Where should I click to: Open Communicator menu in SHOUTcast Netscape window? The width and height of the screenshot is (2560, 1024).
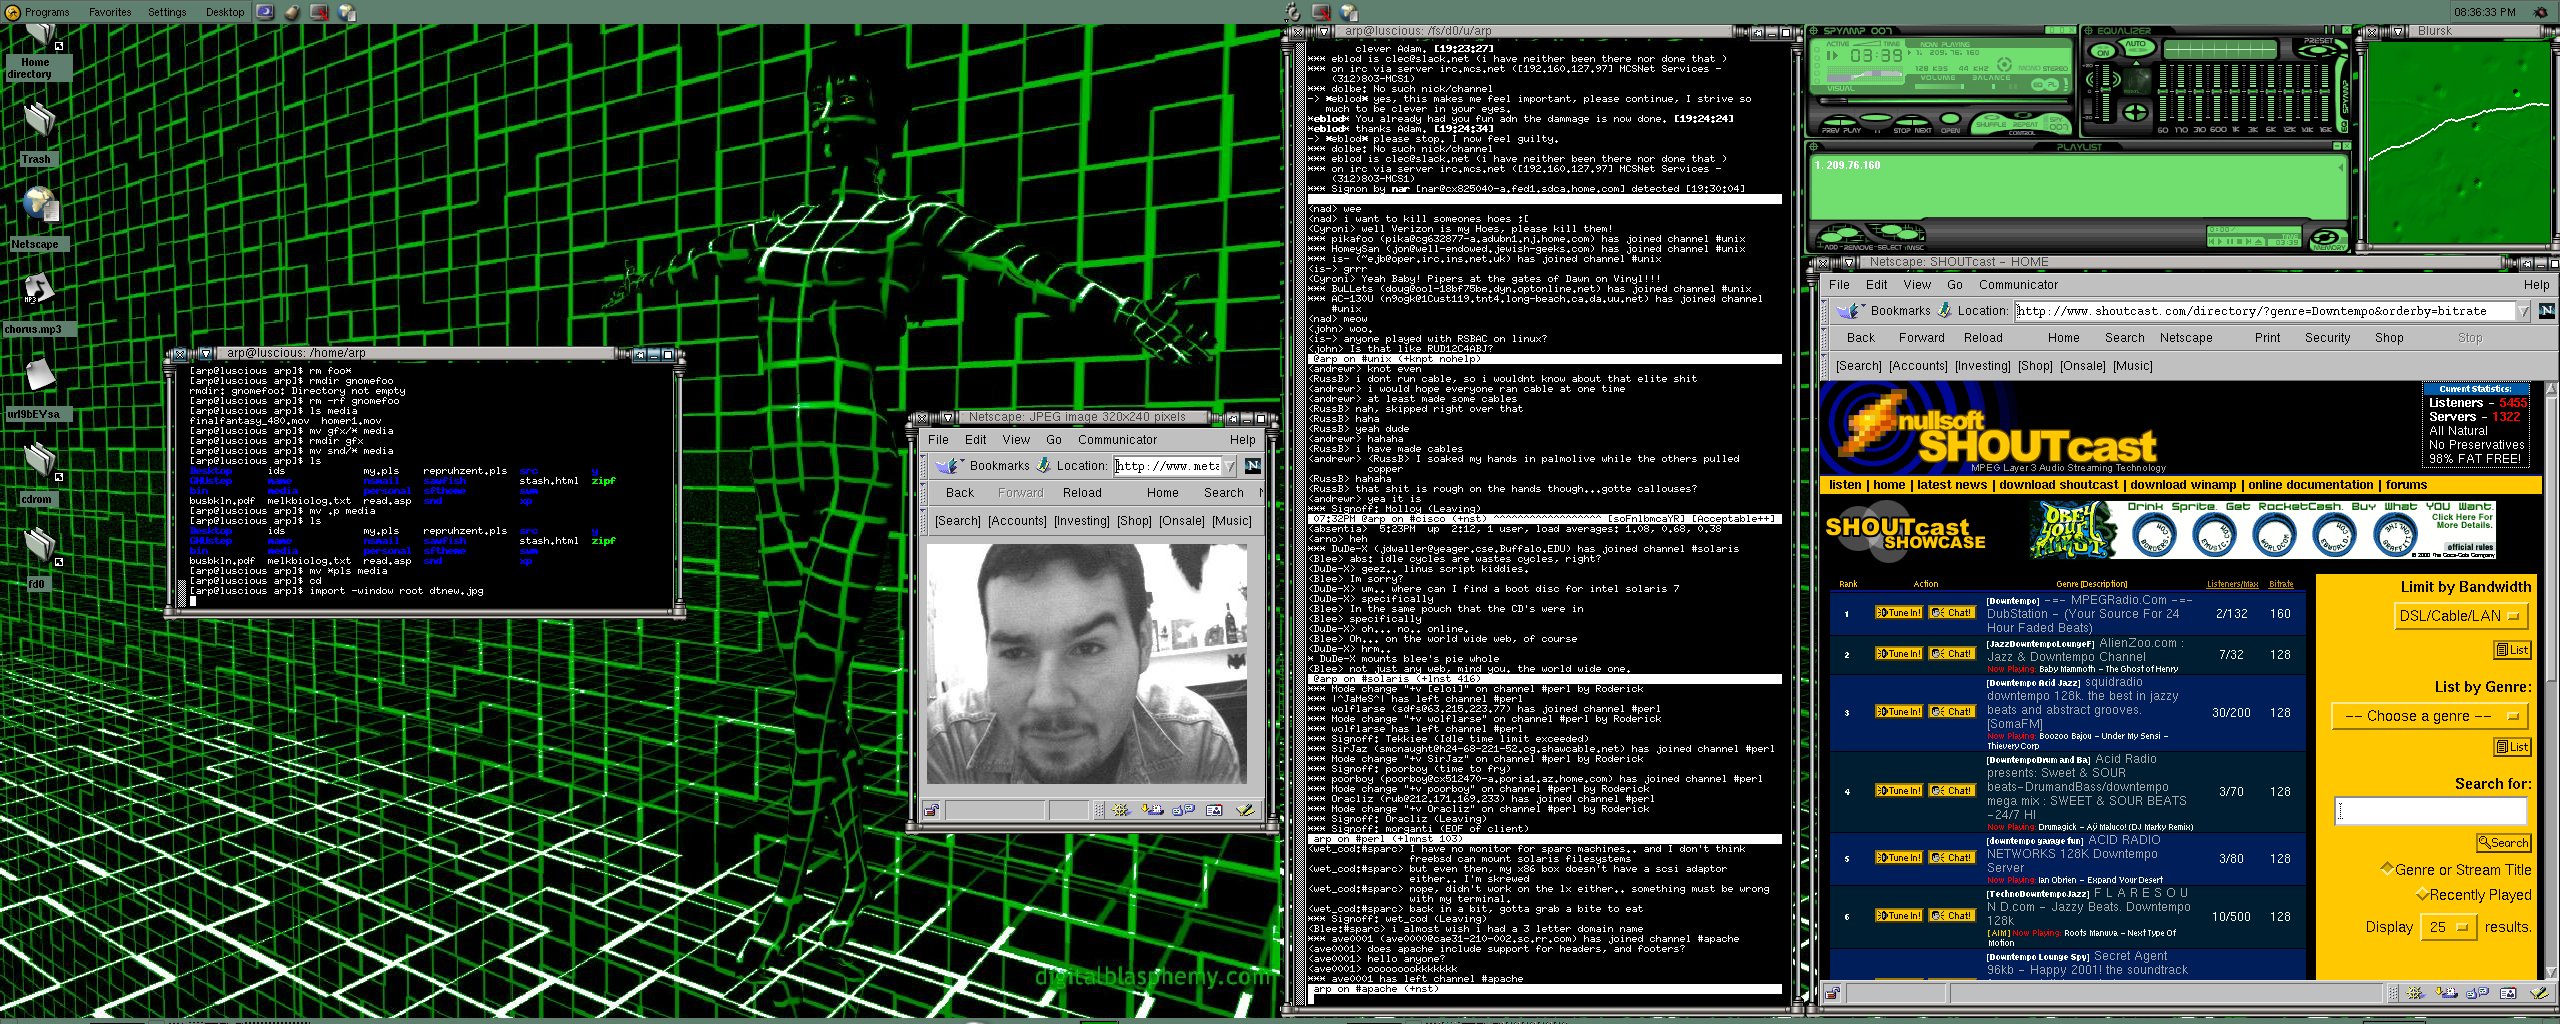click(2018, 285)
